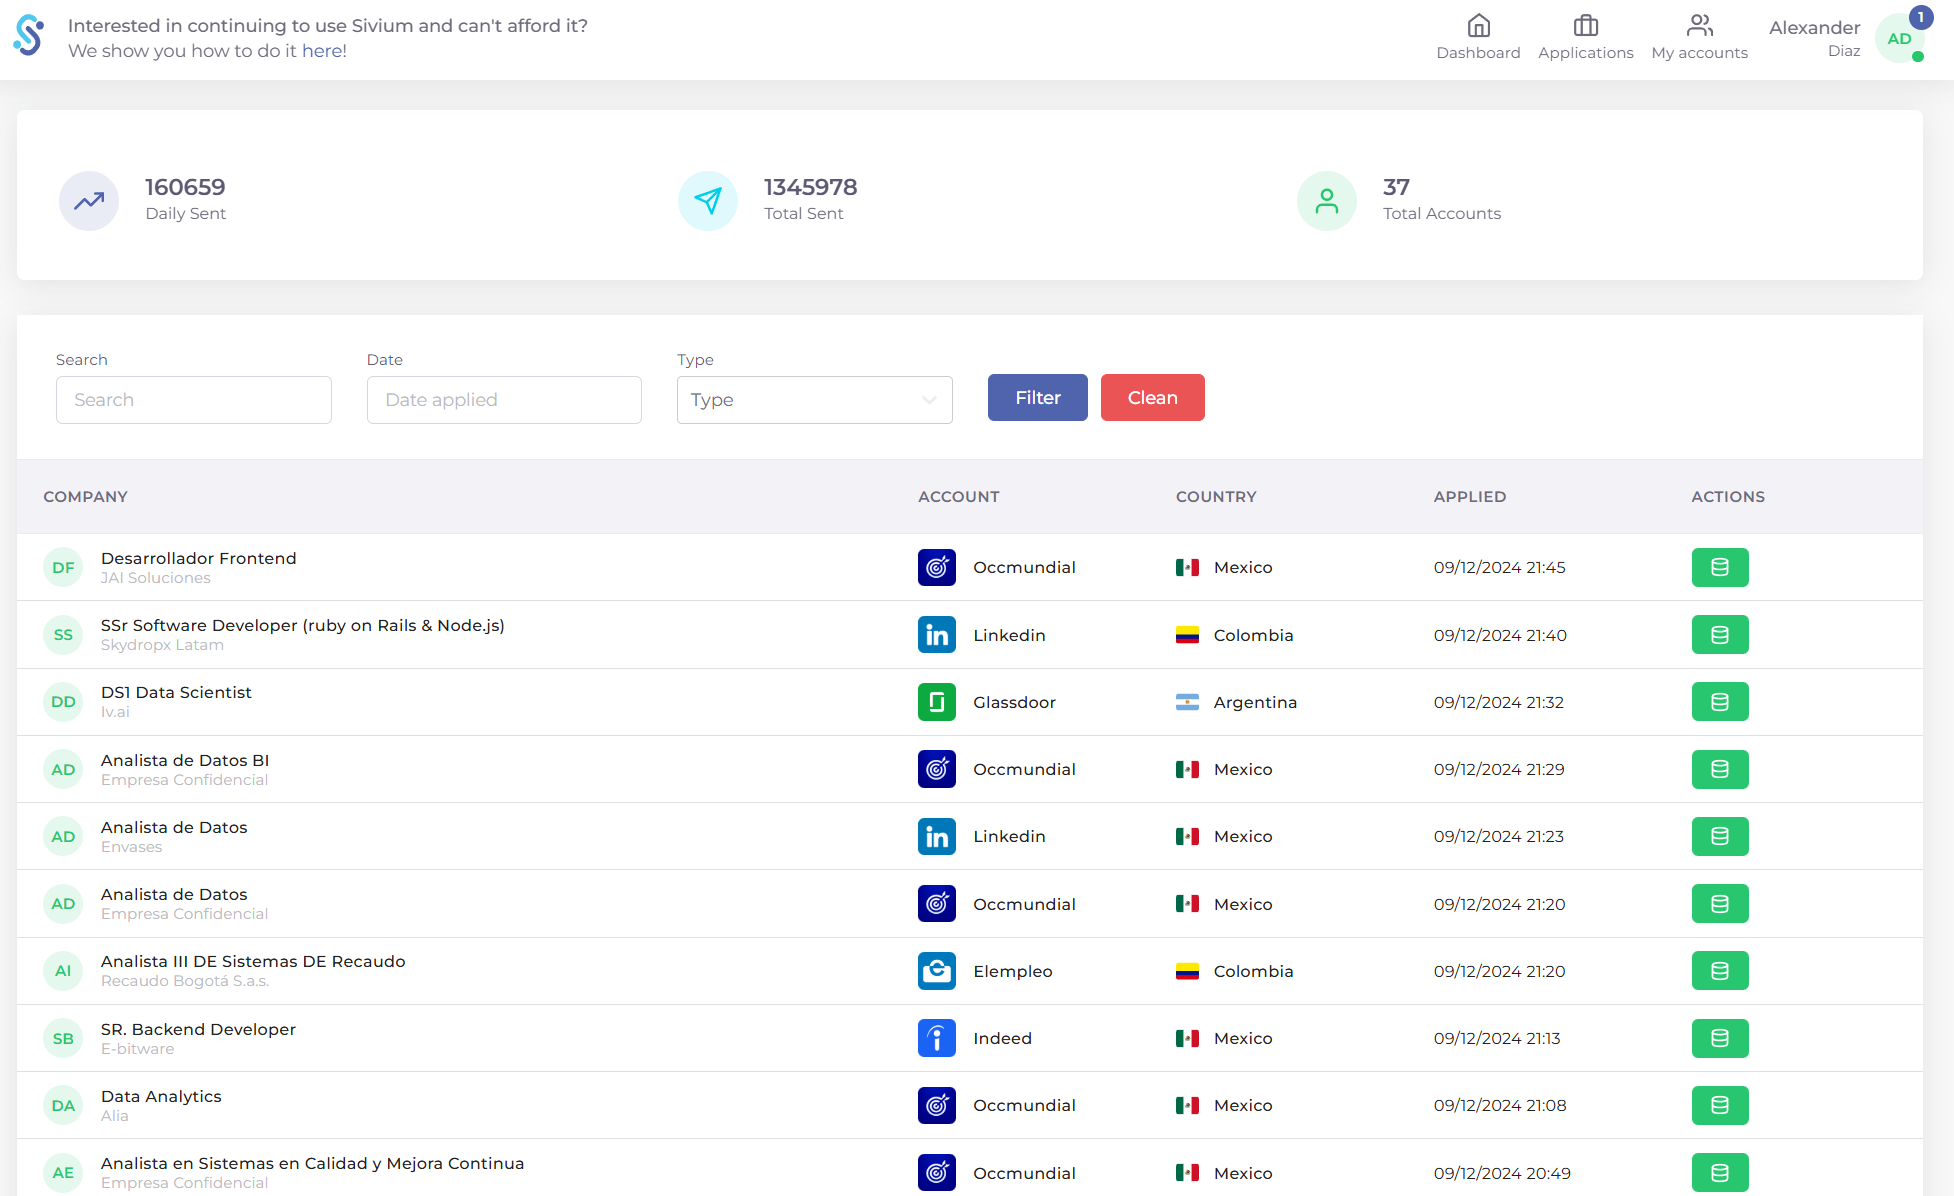Image resolution: width=1954 pixels, height=1196 pixels.
Task: Select 'Analista de Datos BI' title
Action: [x=185, y=760]
